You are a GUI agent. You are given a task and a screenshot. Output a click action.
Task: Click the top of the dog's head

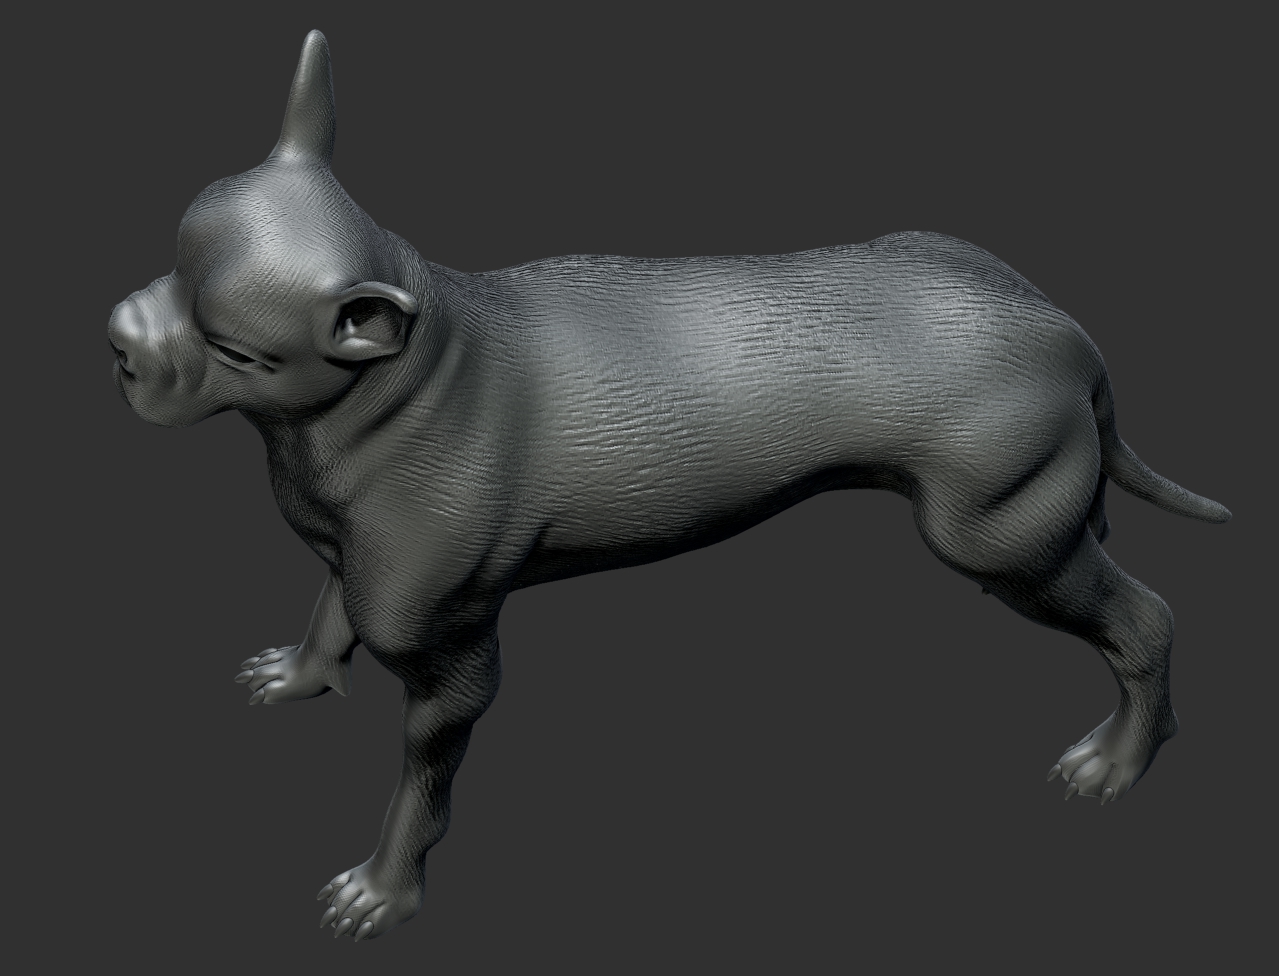270,200
